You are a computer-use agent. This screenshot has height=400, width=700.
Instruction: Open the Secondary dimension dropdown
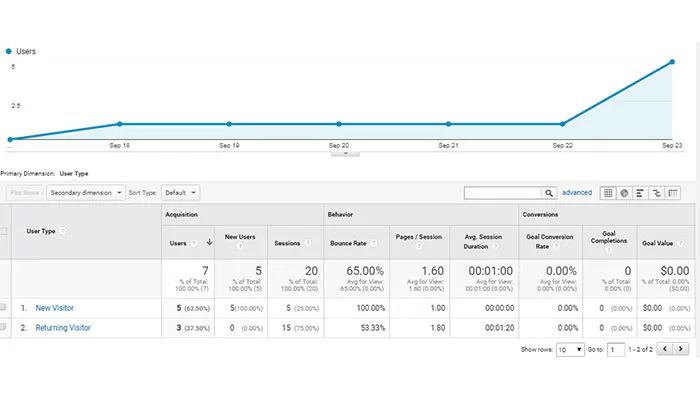pyautogui.click(x=86, y=193)
